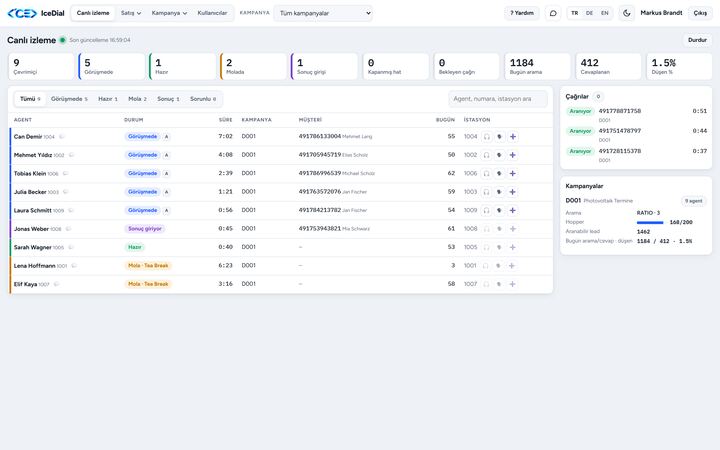The width and height of the screenshot is (720, 450).
Task: Click the Hopper progress bar
Action: (x=650, y=222)
